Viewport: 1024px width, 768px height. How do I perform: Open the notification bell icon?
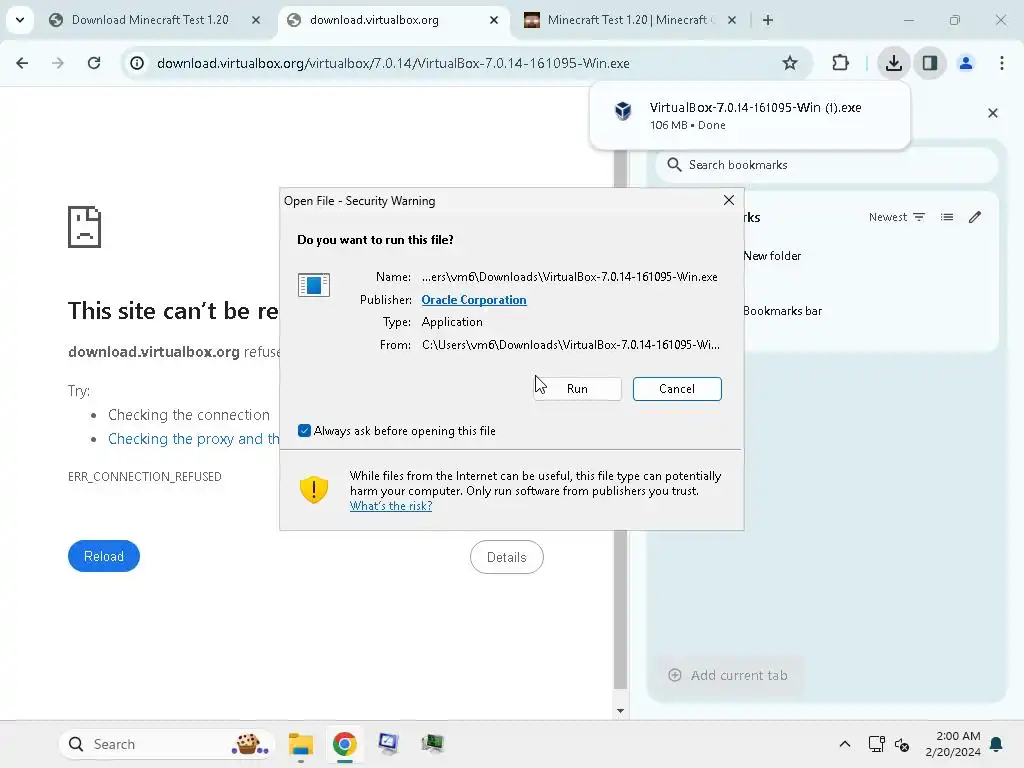[997, 744]
